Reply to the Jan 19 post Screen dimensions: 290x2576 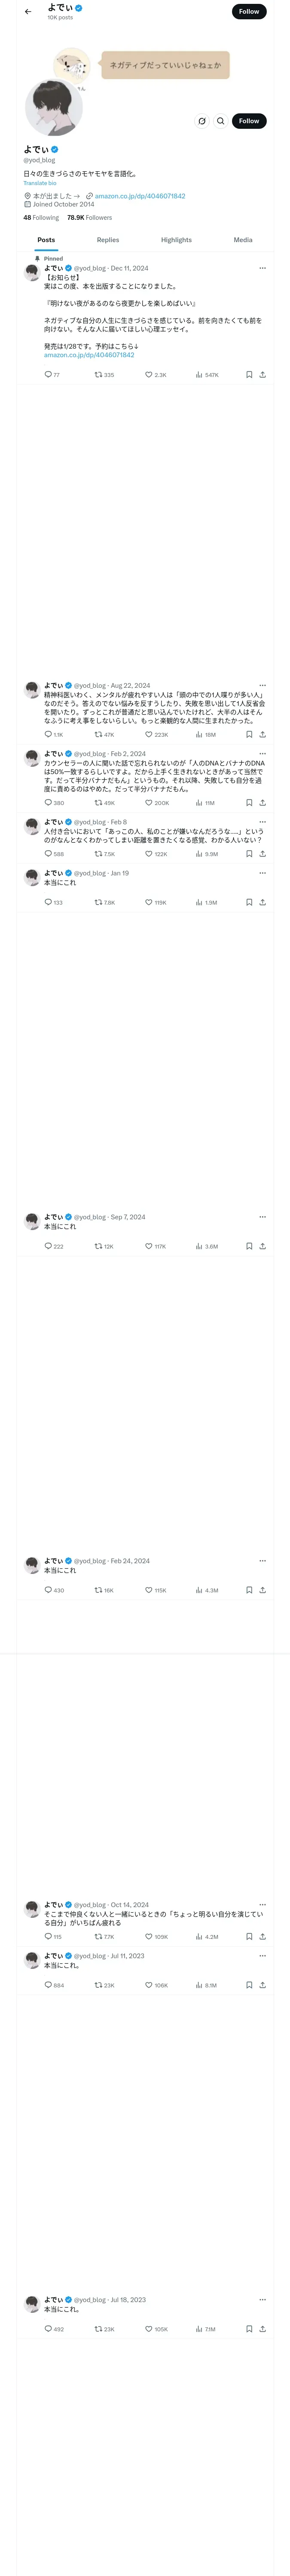click(48, 902)
